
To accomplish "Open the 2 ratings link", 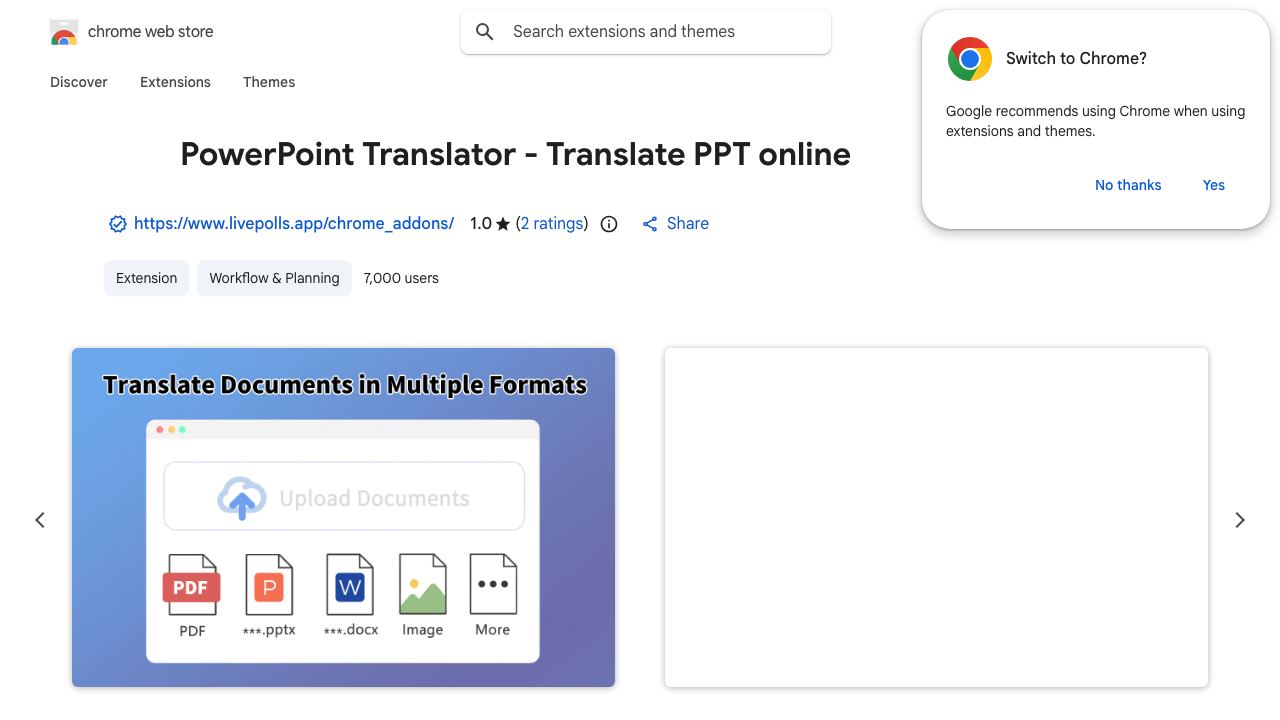I will pyautogui.click(x=552, y=224).
